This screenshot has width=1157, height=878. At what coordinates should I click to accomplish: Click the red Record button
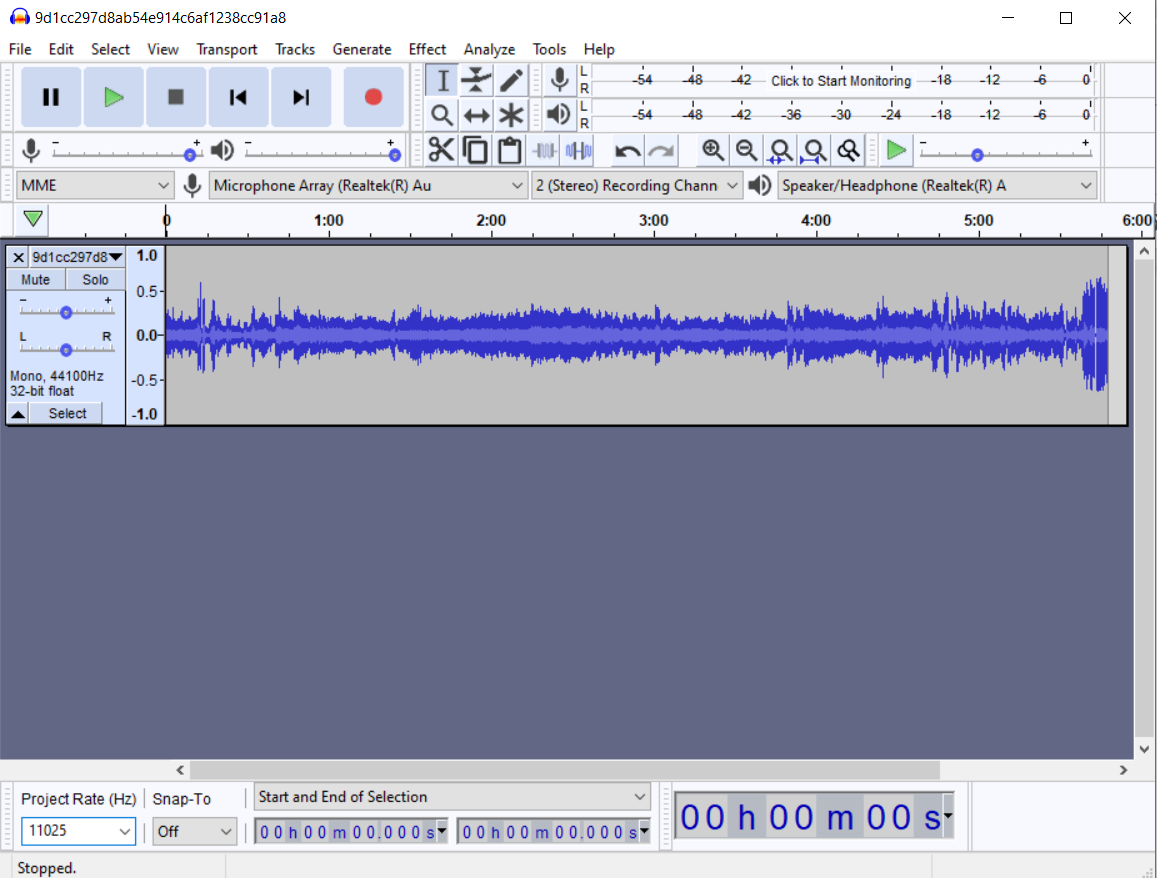373,97
